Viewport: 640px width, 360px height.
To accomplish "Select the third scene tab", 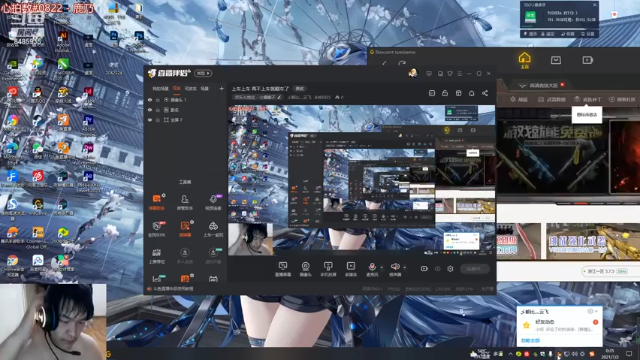I will (x=190, y=89).
